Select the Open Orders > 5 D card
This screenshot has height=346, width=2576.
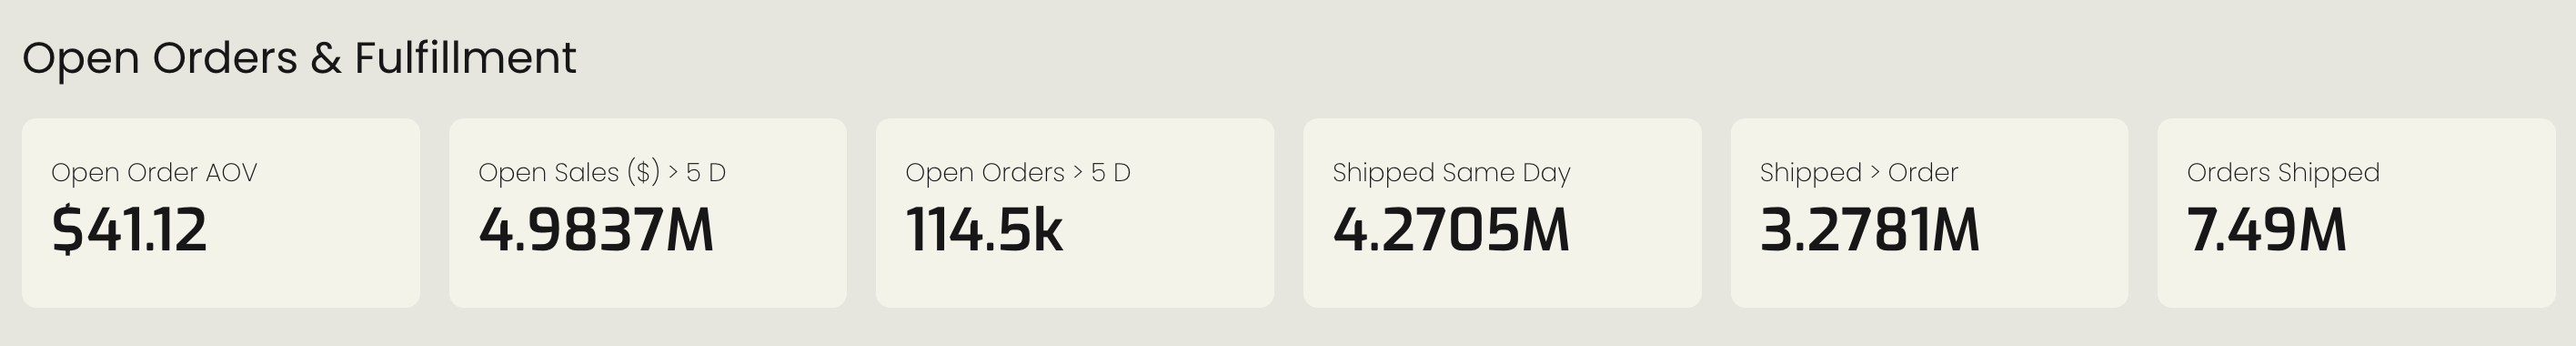(1075, 213)
